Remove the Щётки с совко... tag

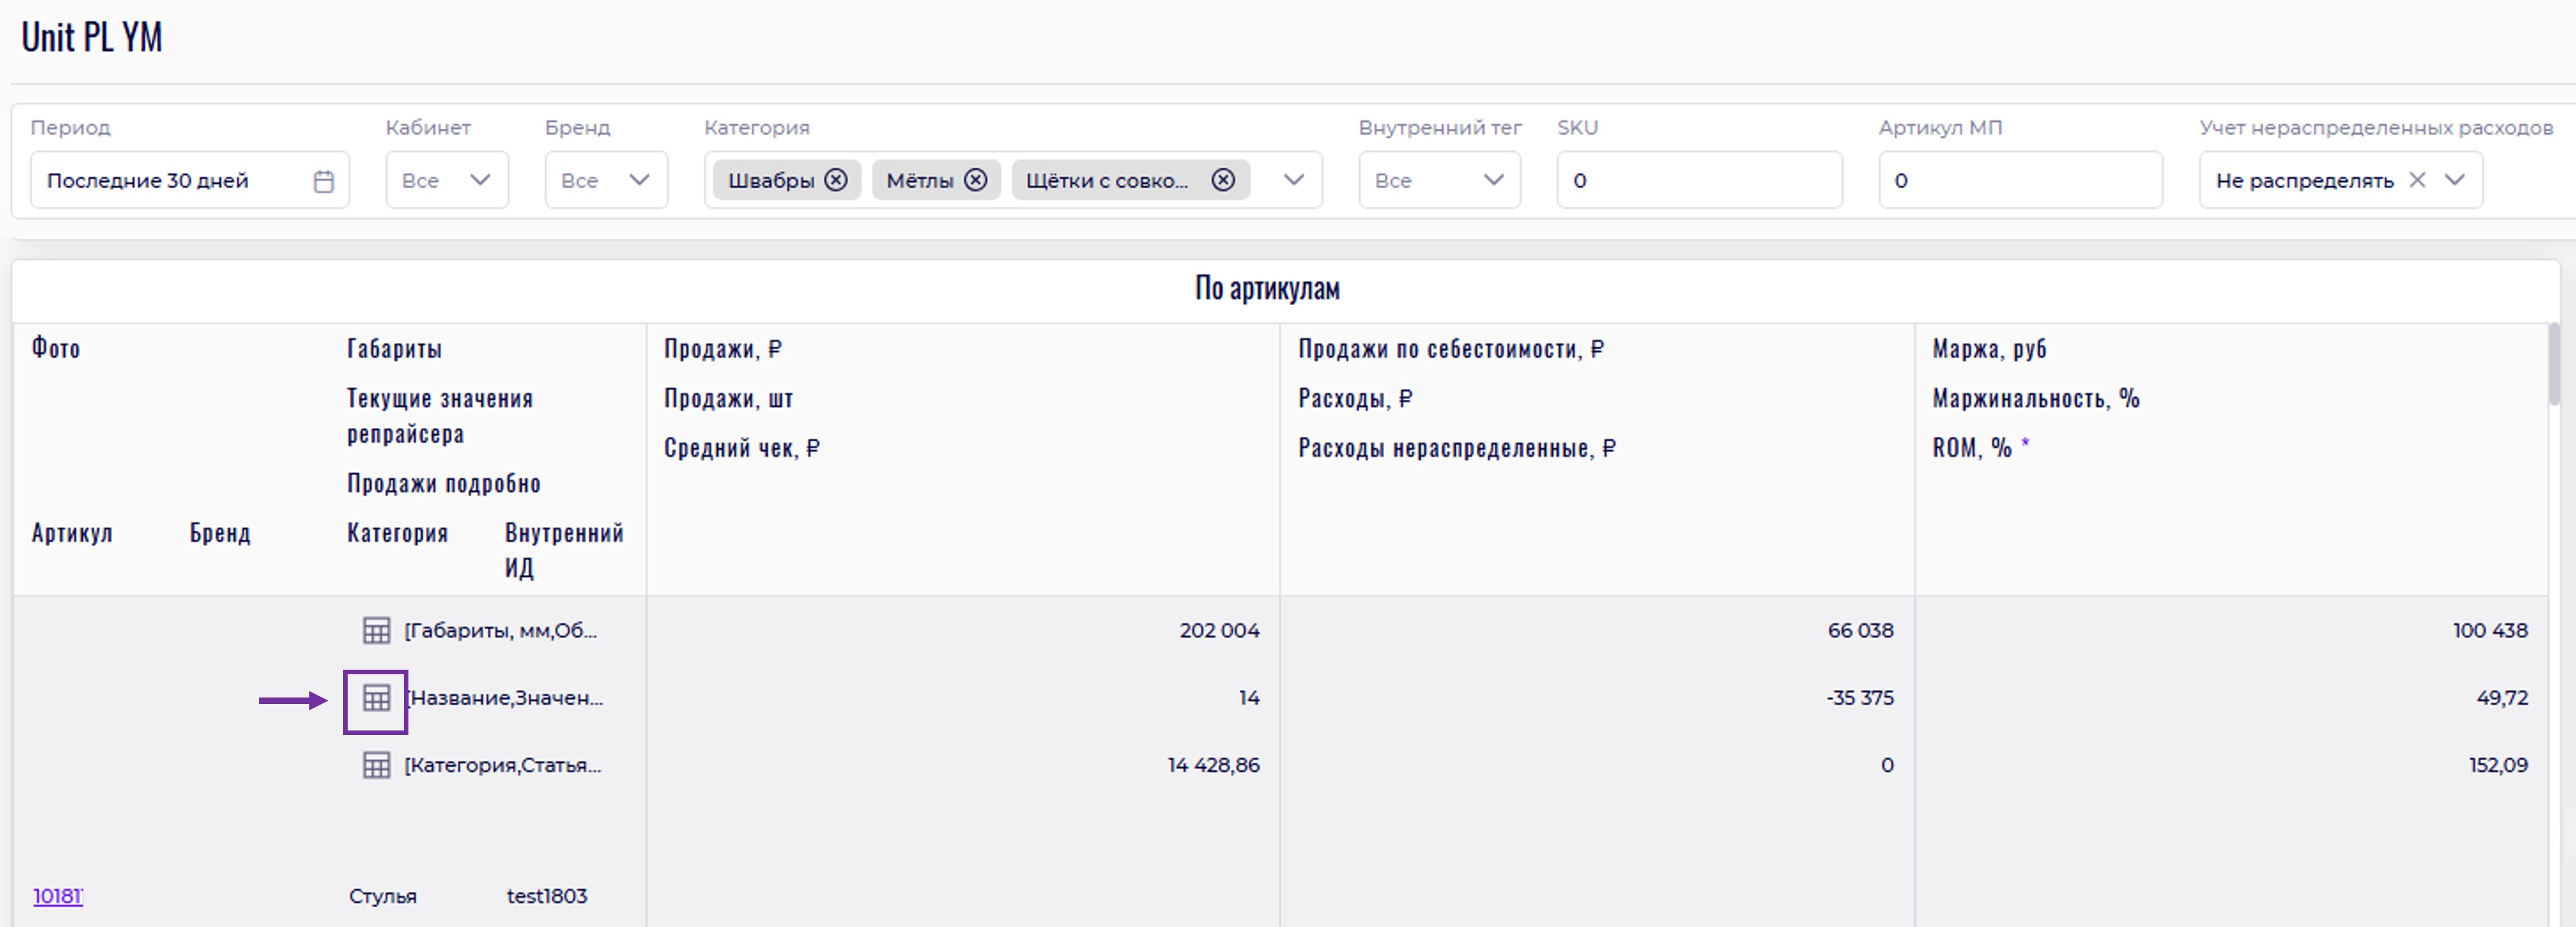[1222, 180]
